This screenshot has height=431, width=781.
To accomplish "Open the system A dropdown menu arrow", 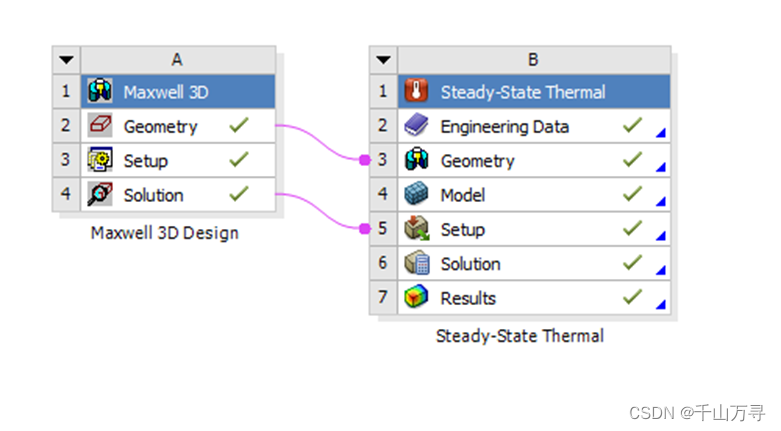I will pyautogui.click(x=66, y=60).
